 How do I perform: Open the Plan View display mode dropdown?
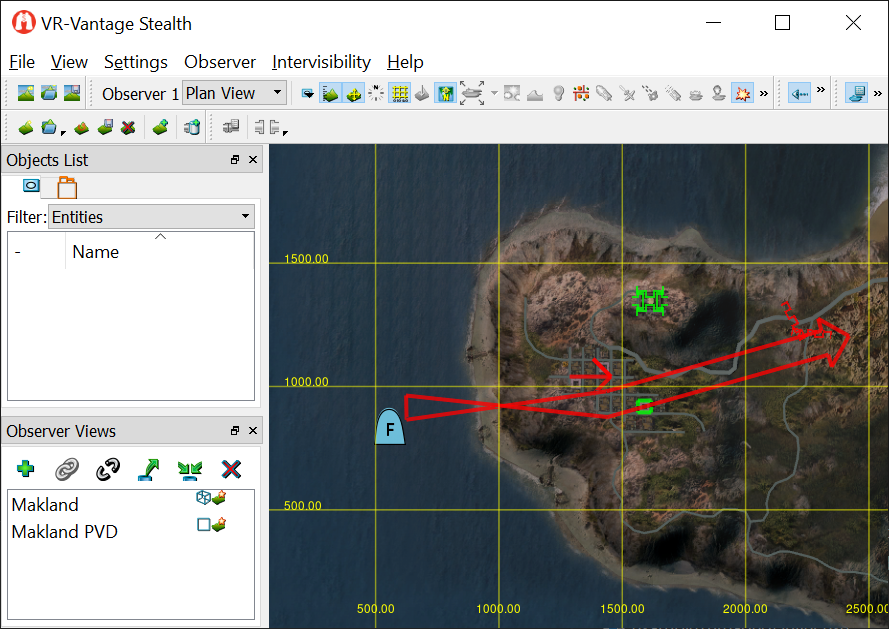click(x=234, y=93)
